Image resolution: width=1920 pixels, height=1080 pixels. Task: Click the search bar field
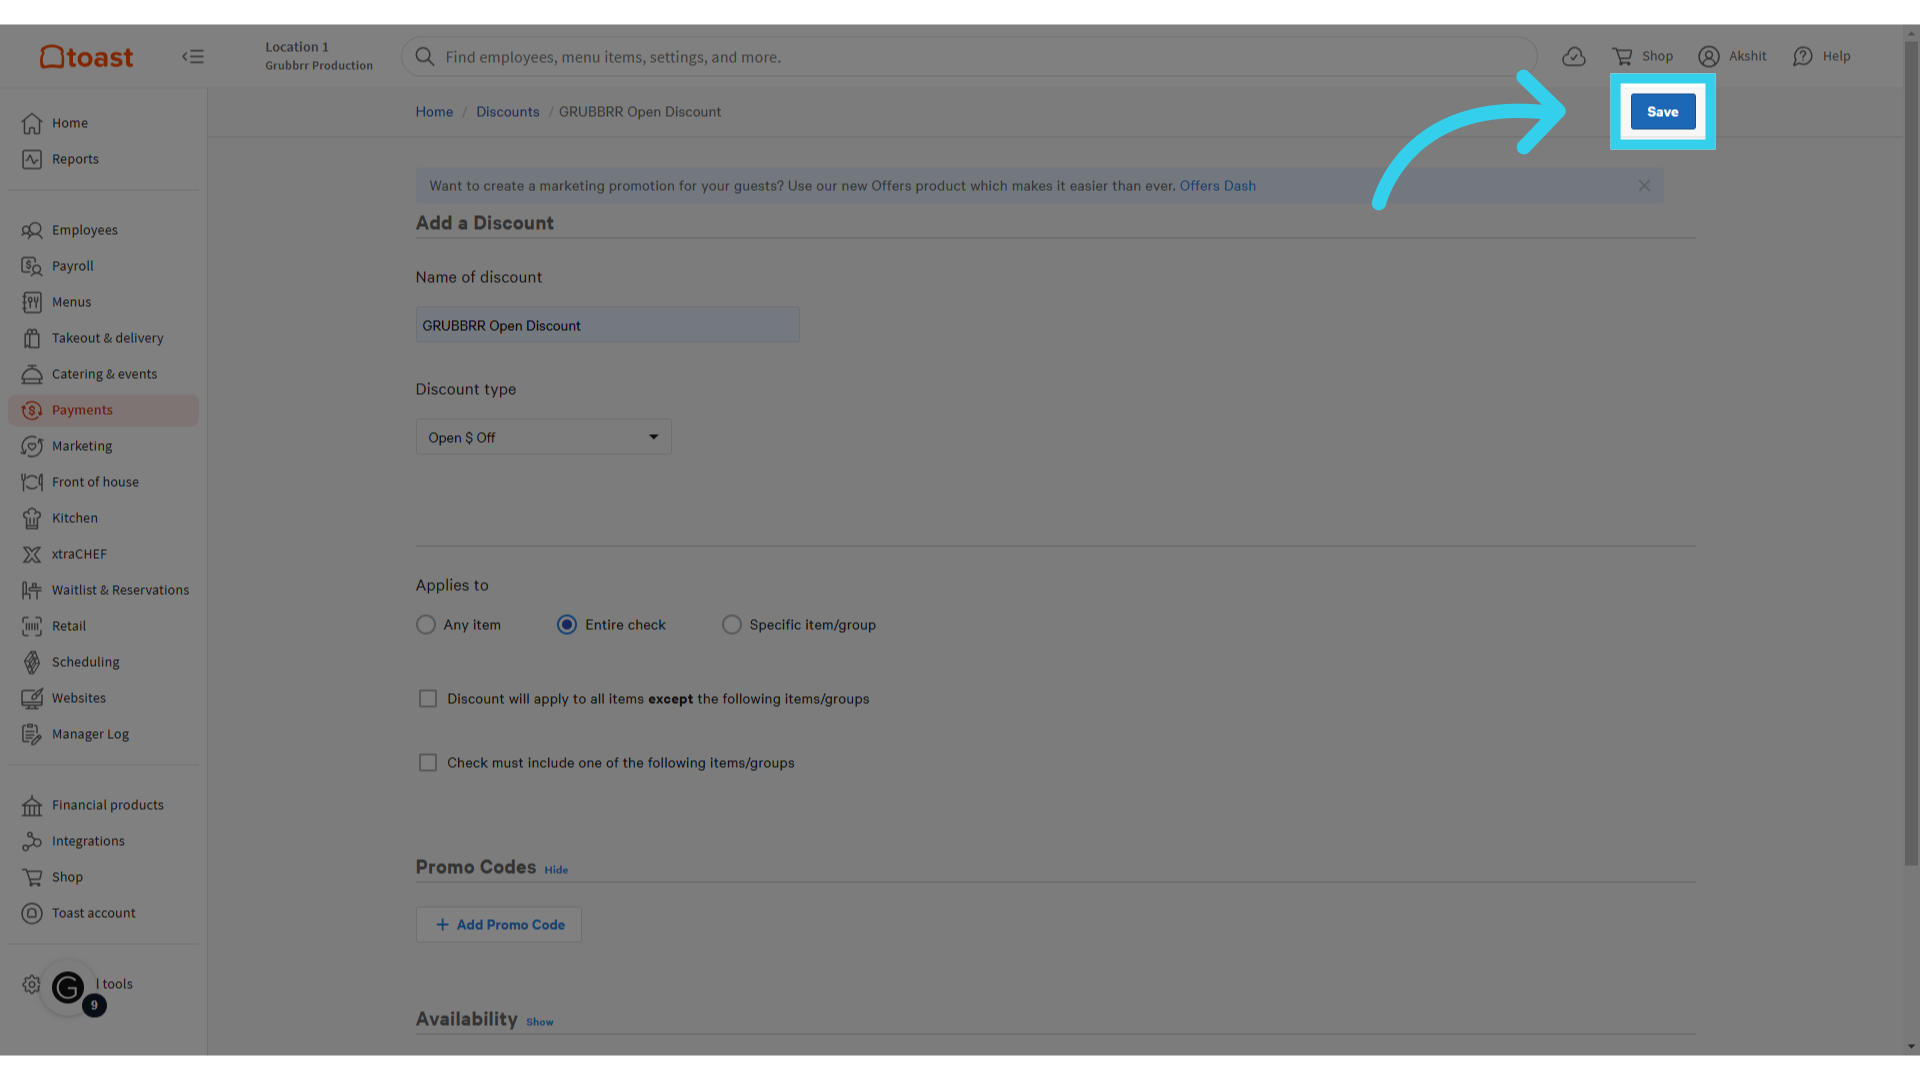click(x=969, y=57)
